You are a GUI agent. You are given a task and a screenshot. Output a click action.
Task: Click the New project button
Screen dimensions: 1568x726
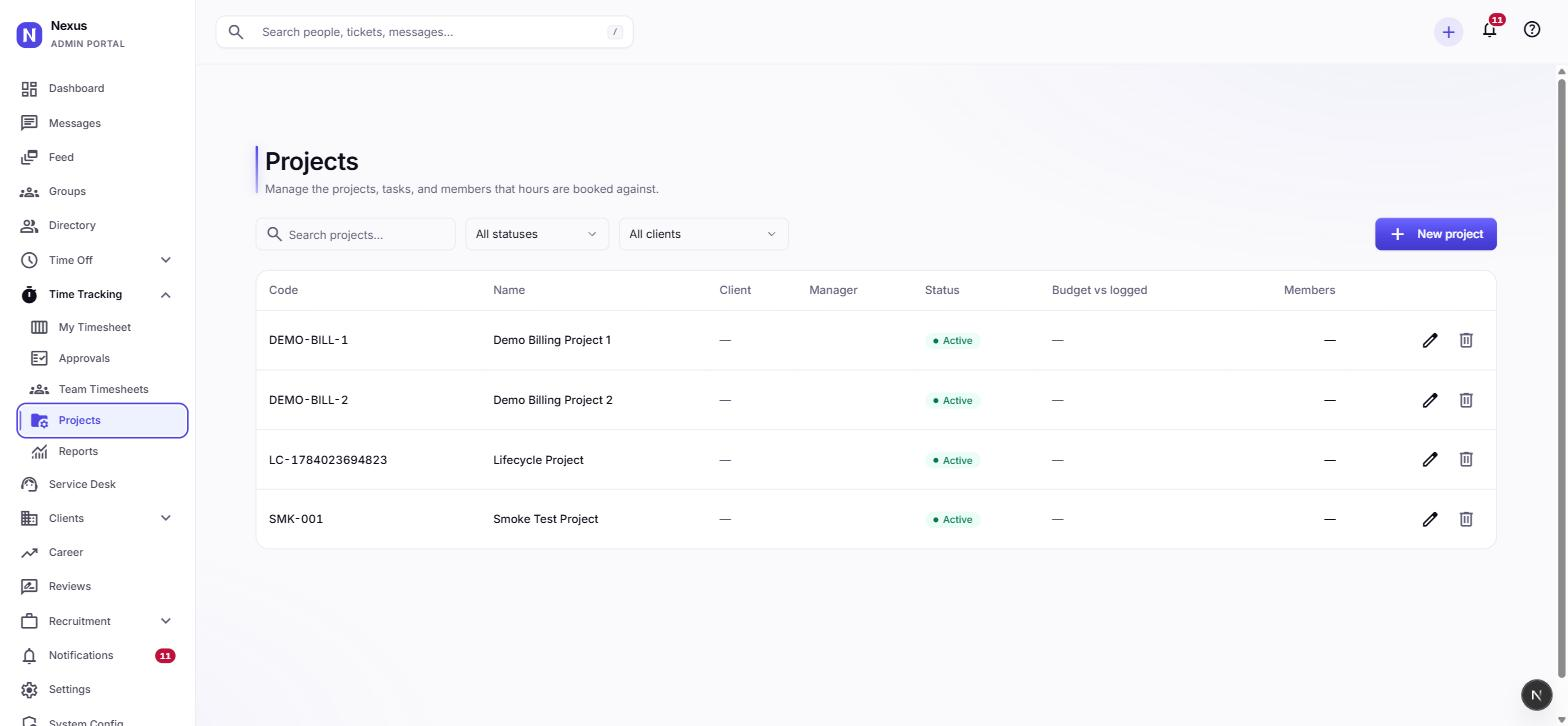click(1436, 234)
